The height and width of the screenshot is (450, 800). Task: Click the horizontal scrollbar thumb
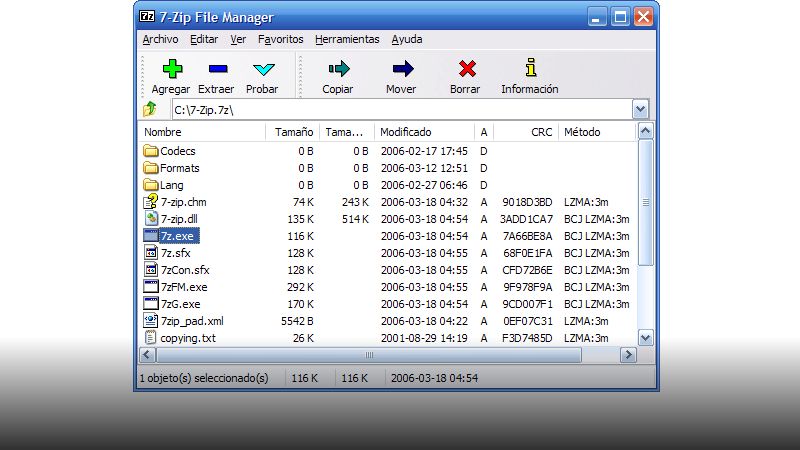369,355
